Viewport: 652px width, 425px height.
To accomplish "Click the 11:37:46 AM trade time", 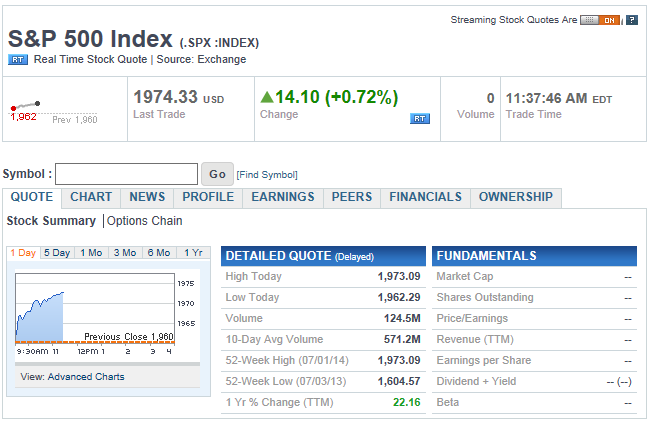I will pyautogui.click(x=546, y=99).
